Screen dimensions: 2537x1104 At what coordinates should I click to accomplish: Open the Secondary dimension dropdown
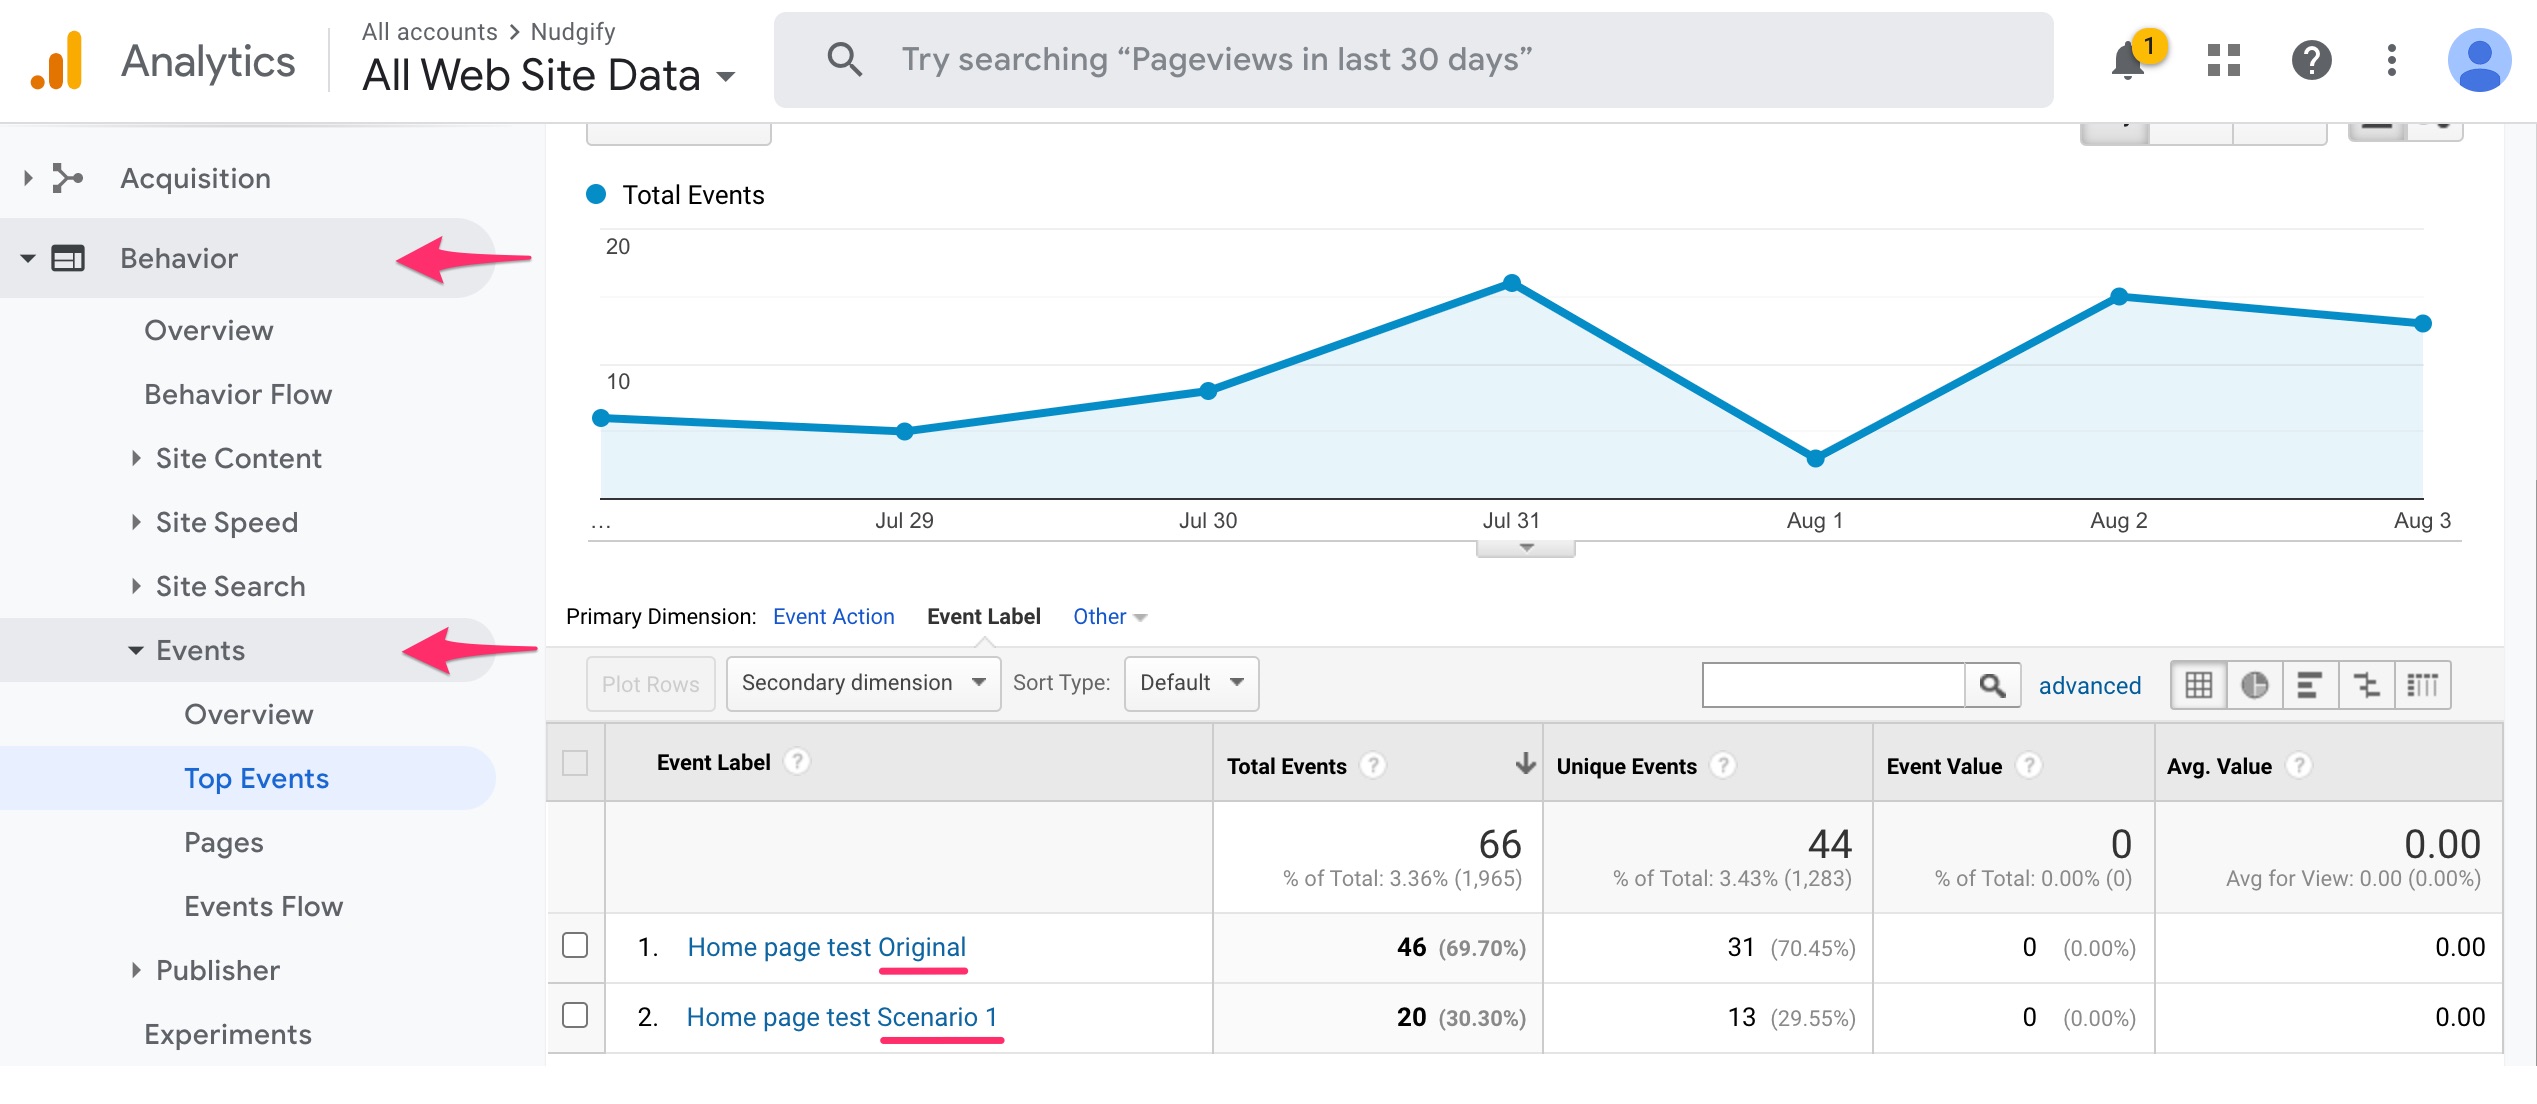coord(862,682)
